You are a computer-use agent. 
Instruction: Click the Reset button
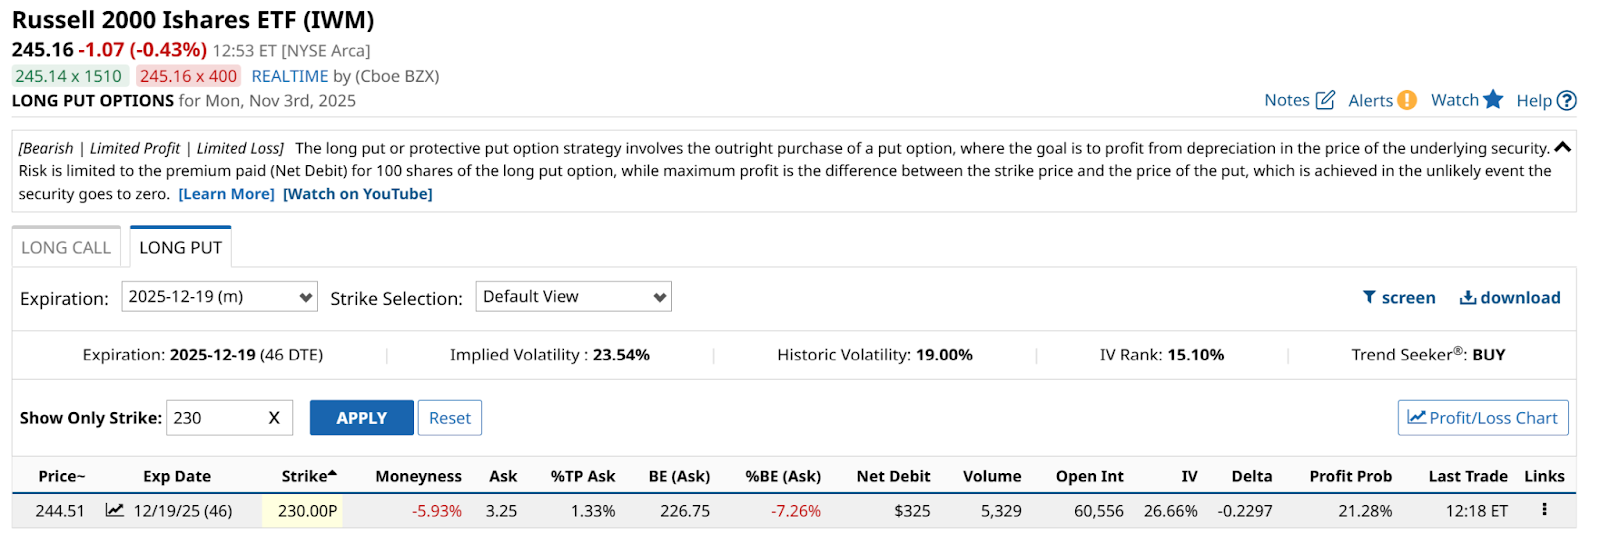click(x=450, y=418)
